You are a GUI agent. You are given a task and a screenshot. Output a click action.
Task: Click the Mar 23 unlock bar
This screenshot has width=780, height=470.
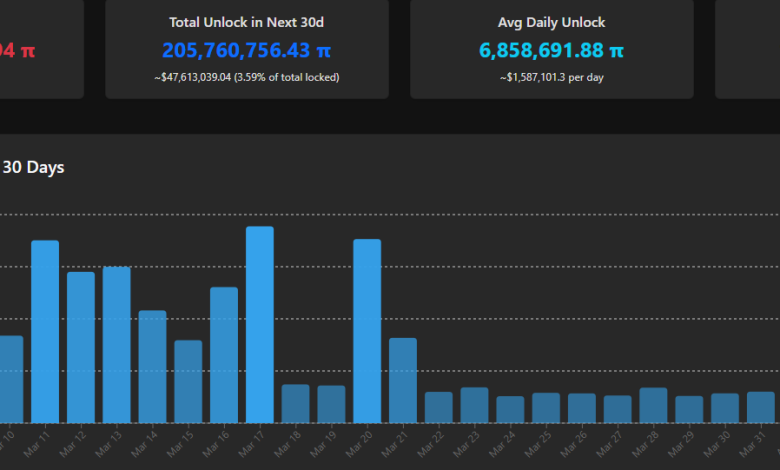(474, 405)
